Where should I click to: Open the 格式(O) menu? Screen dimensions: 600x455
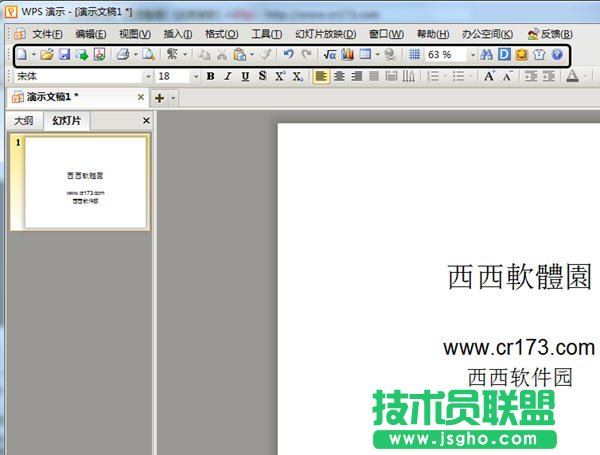coord(222,34)
